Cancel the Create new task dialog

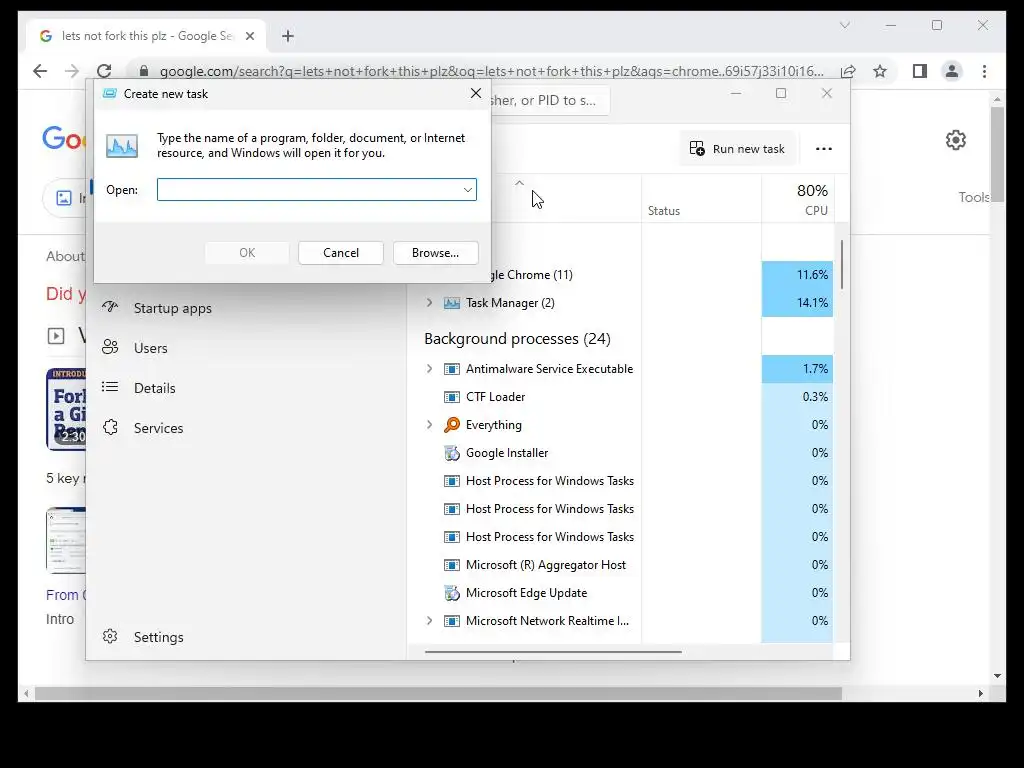(x=340, y=253)
